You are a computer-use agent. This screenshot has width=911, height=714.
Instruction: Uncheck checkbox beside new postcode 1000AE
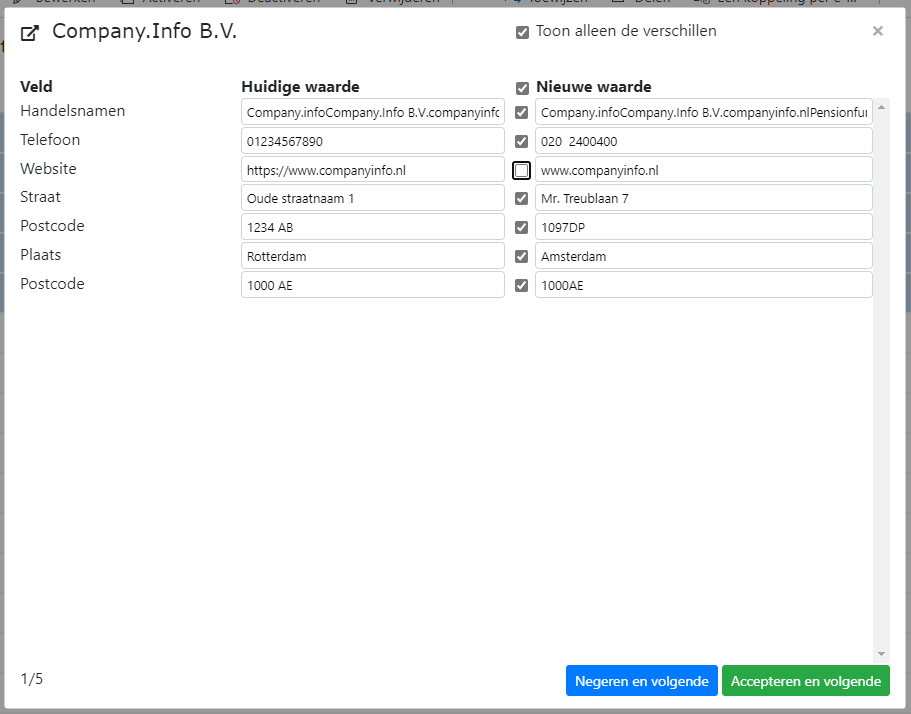pyautogui.click(x=522, y=286)
